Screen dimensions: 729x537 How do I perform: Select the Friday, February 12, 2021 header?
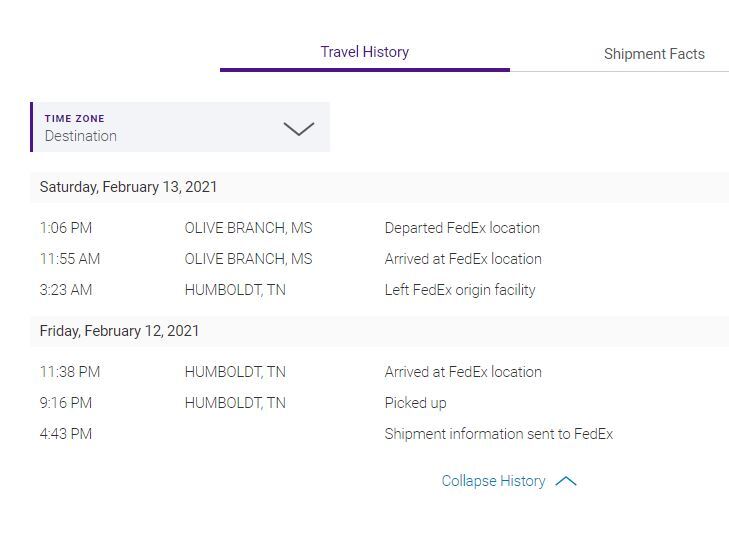[120, 331]
